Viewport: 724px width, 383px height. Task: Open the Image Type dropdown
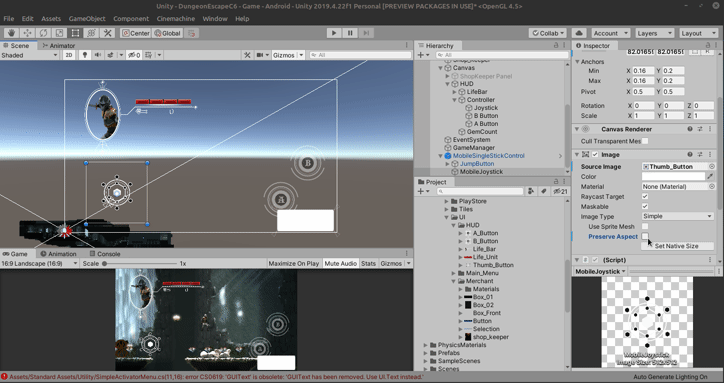678,216
